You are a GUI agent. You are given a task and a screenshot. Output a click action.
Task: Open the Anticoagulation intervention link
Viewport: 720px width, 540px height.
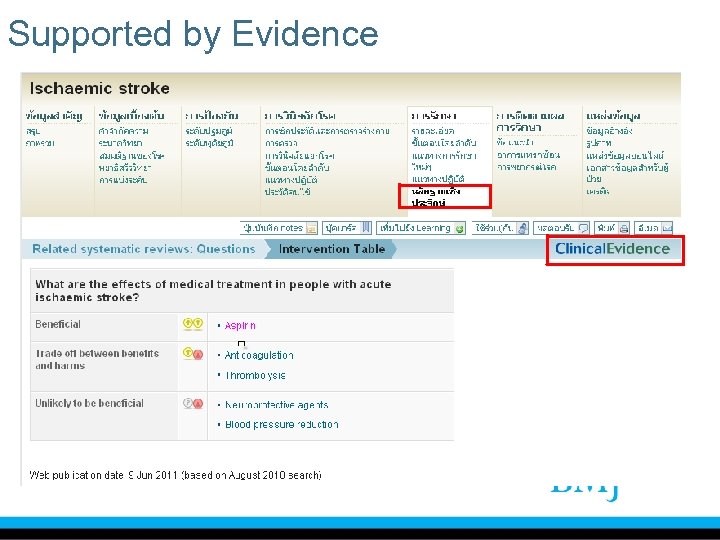click(259, 355)
